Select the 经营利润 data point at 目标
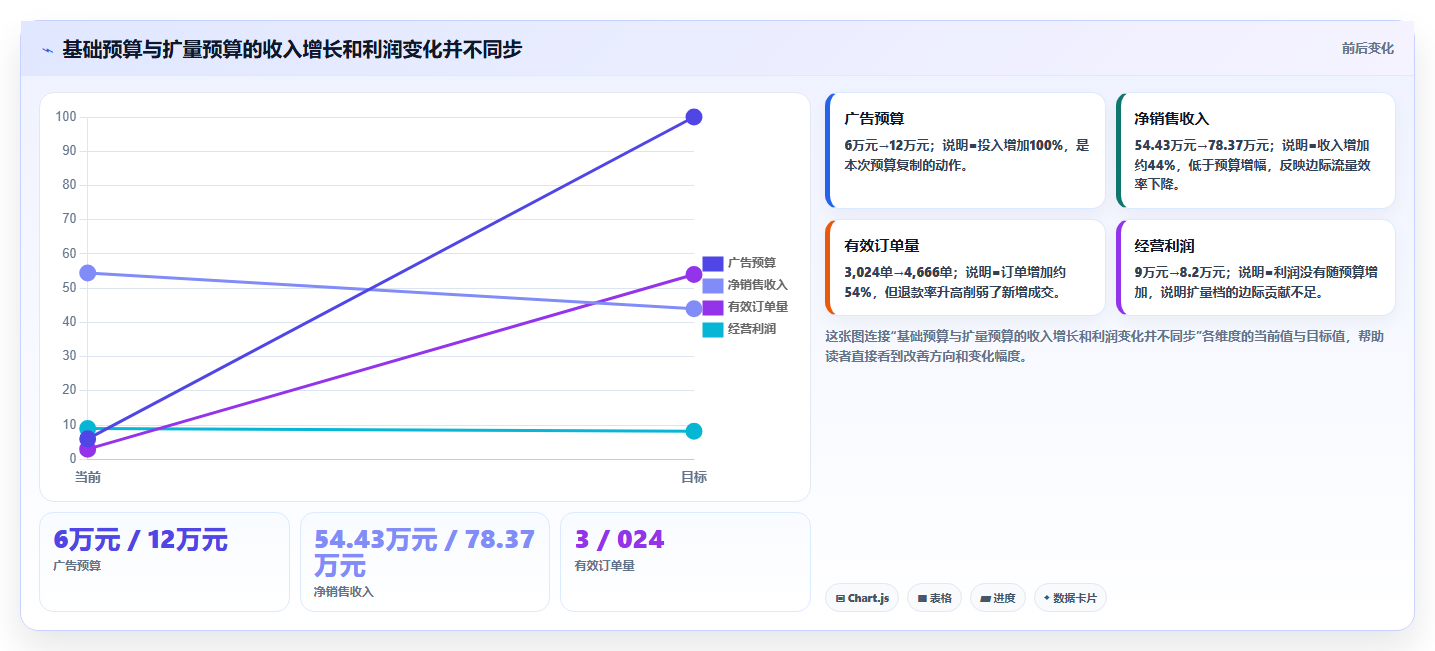 pos(694,431)
